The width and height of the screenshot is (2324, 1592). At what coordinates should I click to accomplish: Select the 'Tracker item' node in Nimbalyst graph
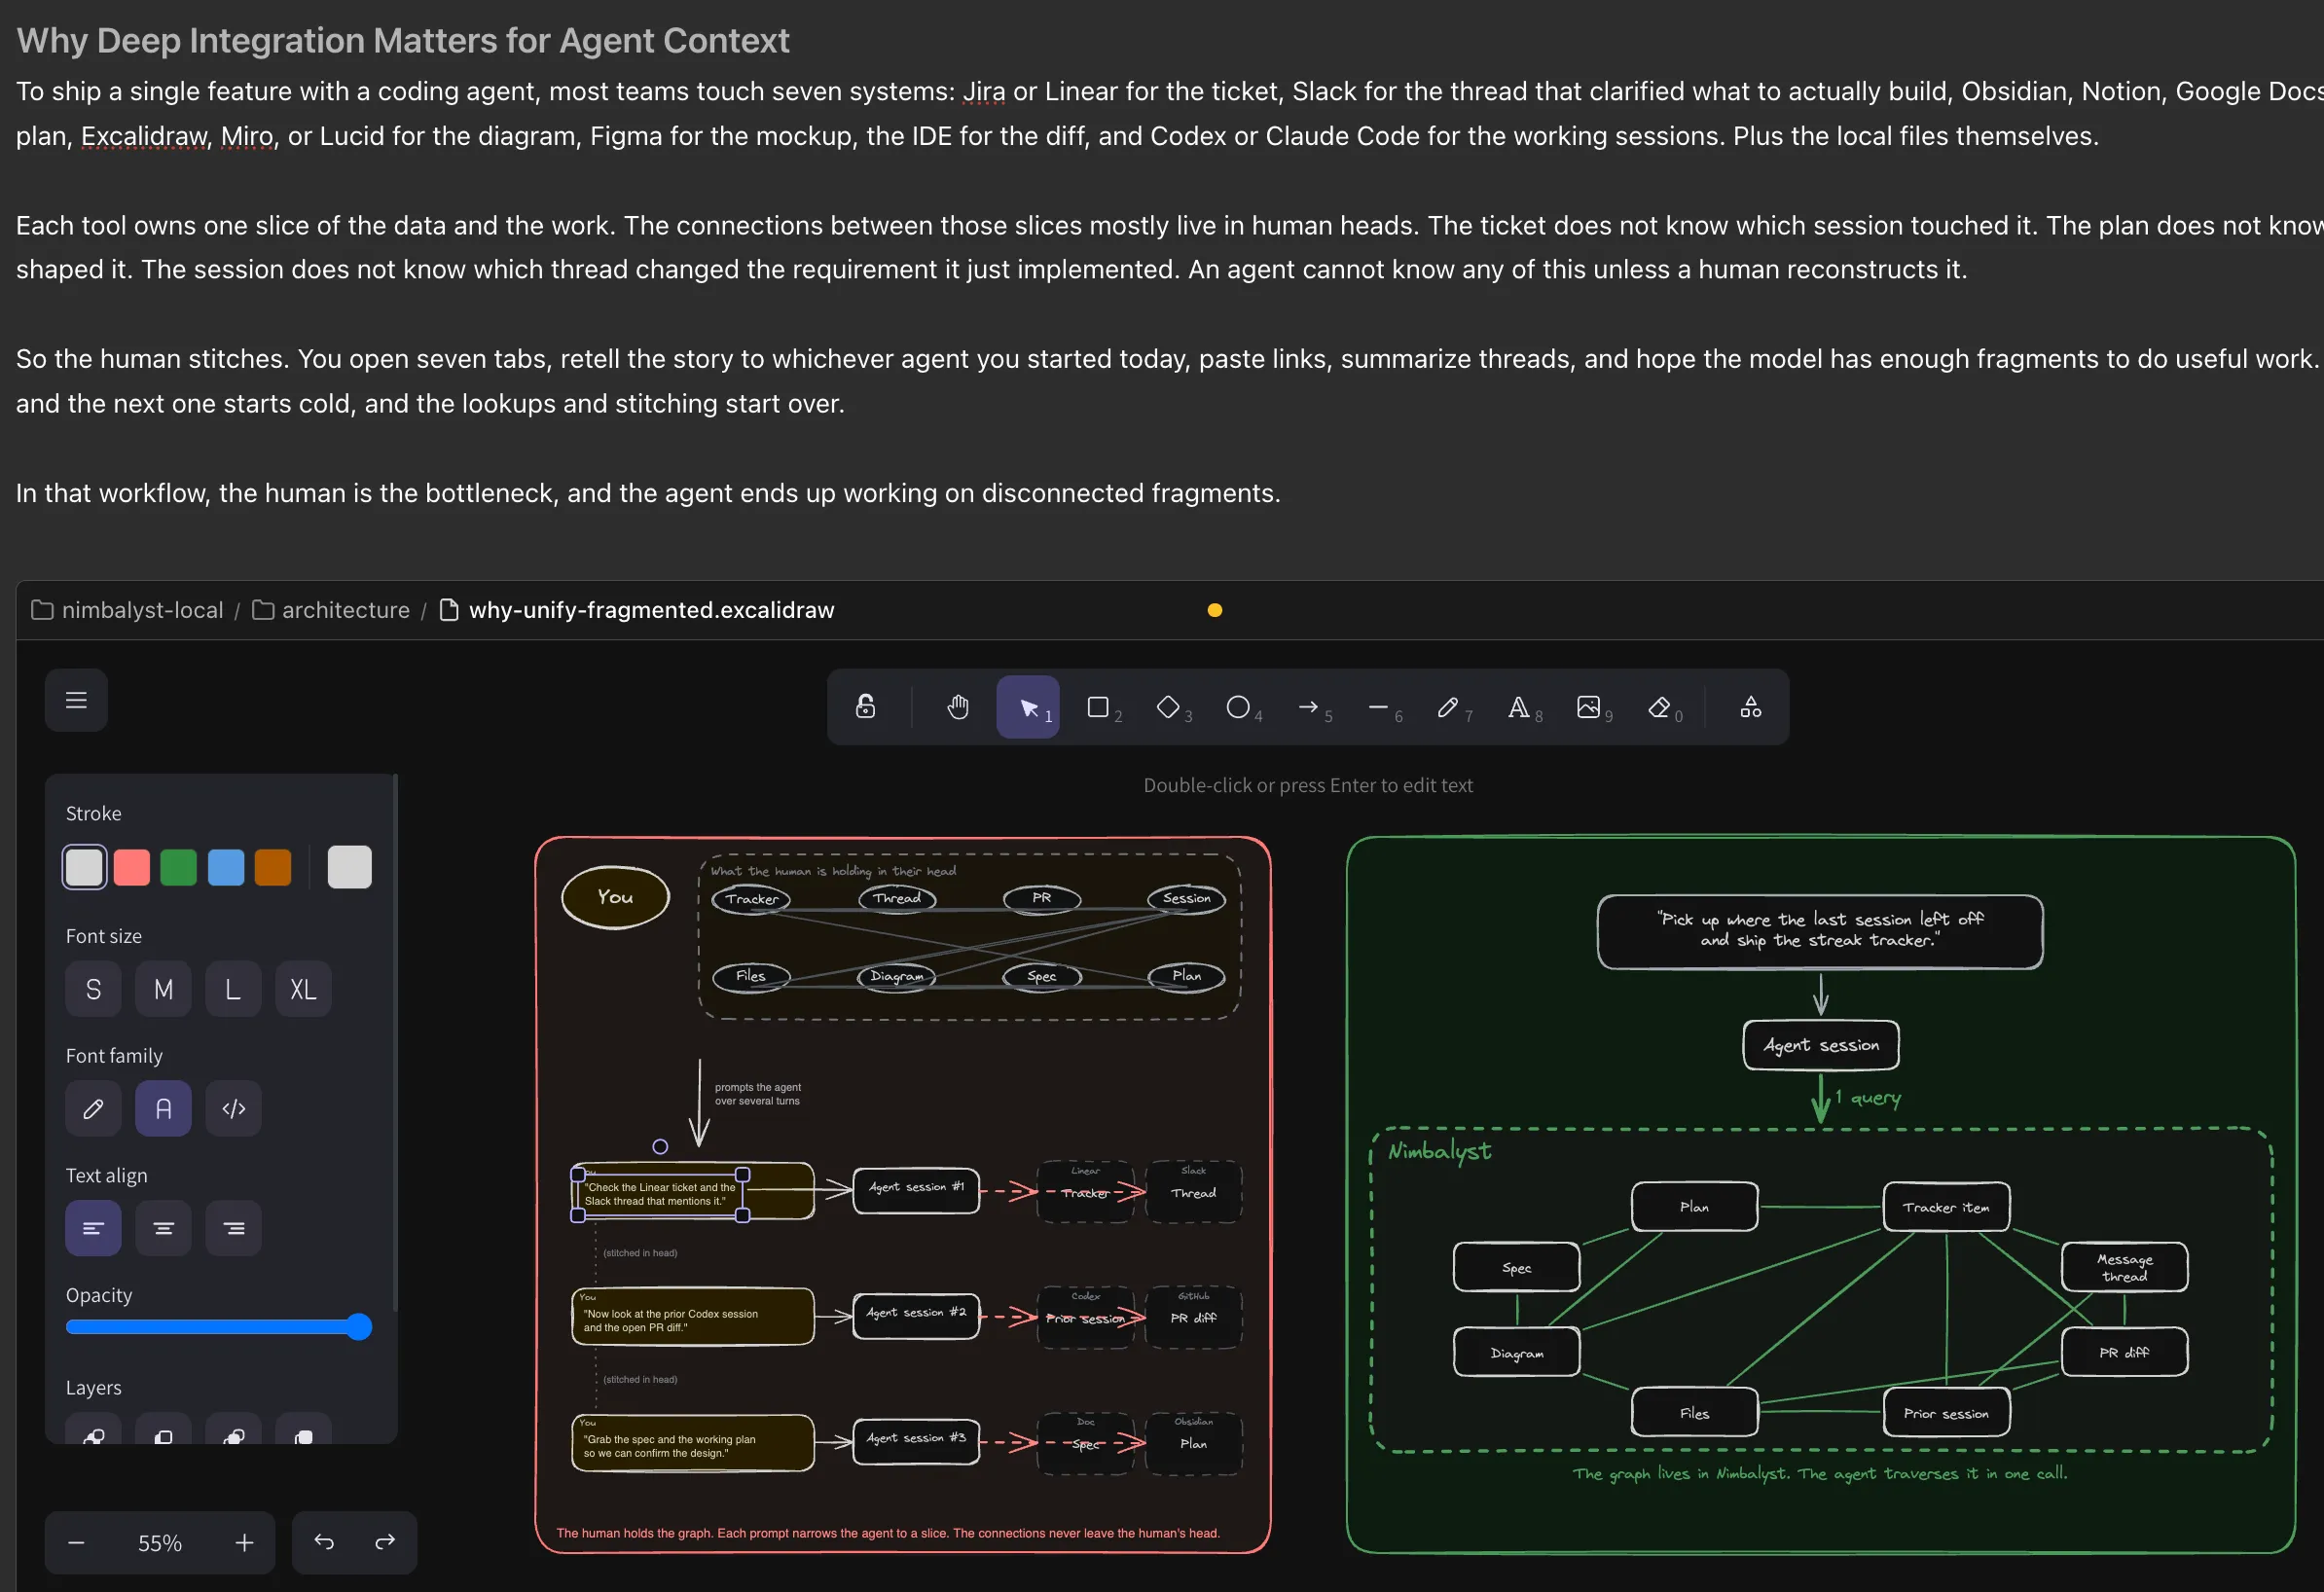(x=1946, y=1207)
